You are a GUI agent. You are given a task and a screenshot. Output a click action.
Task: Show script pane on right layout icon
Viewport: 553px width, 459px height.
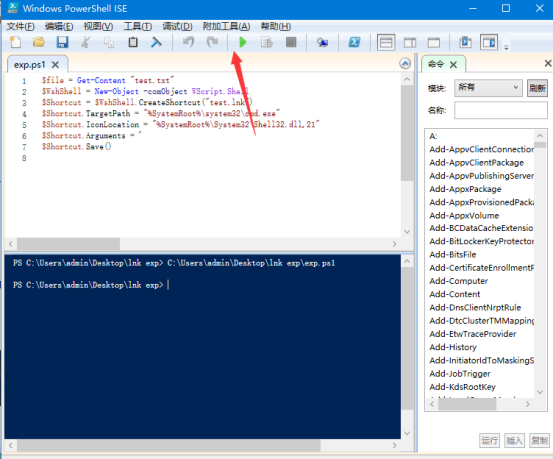410,43
